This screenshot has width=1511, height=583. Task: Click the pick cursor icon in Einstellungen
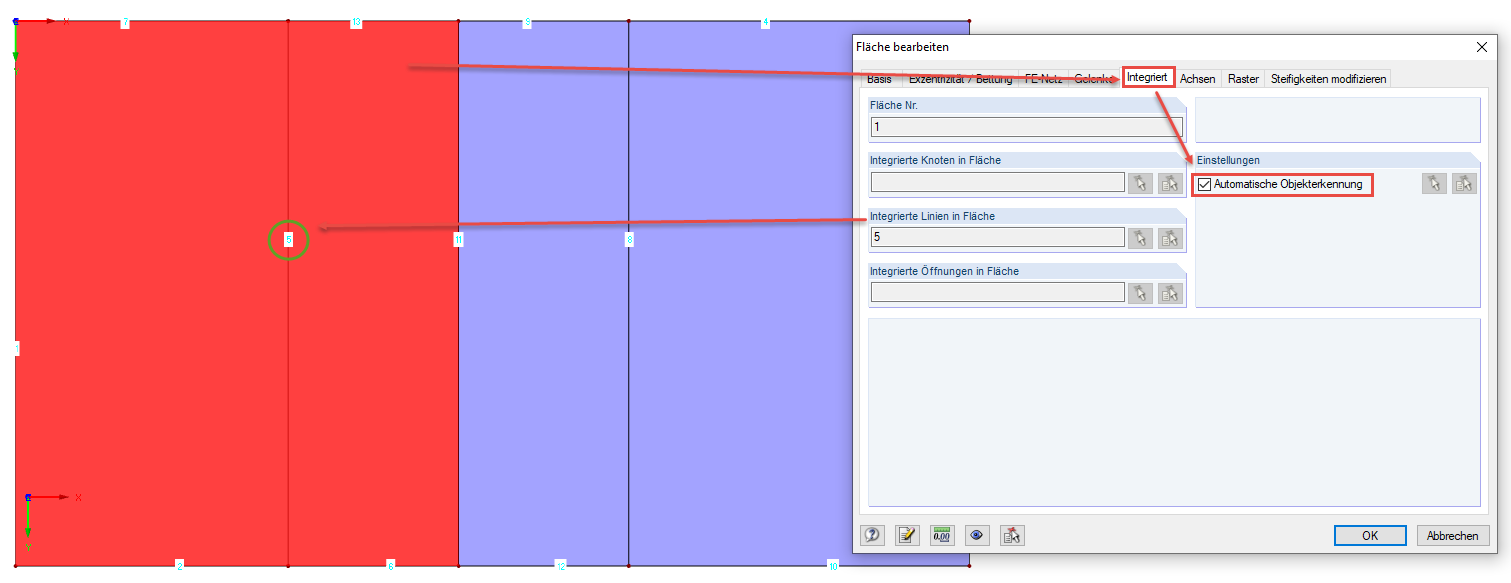pyautogui.click(x=1434, y=183)
